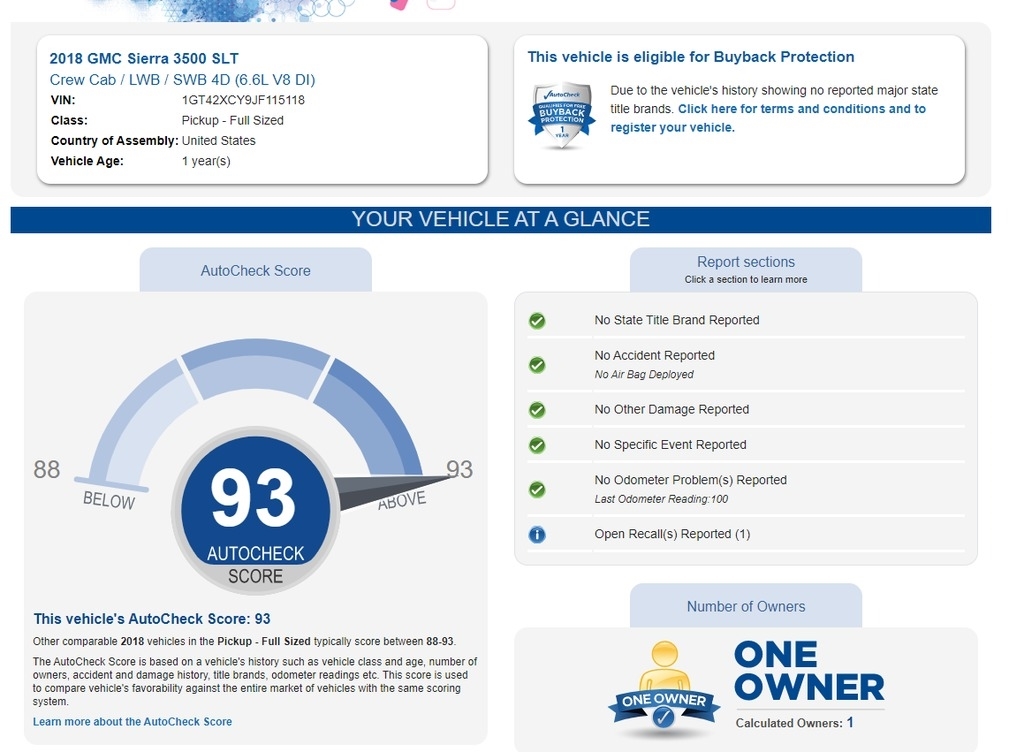
Task: Click the 2018 GMC Sierra 3500 SLT title
Action: (144, 59)
